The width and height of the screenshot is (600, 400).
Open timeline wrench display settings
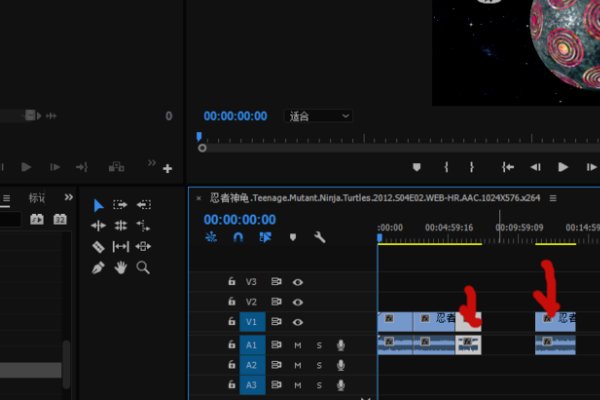pos(320,238)
